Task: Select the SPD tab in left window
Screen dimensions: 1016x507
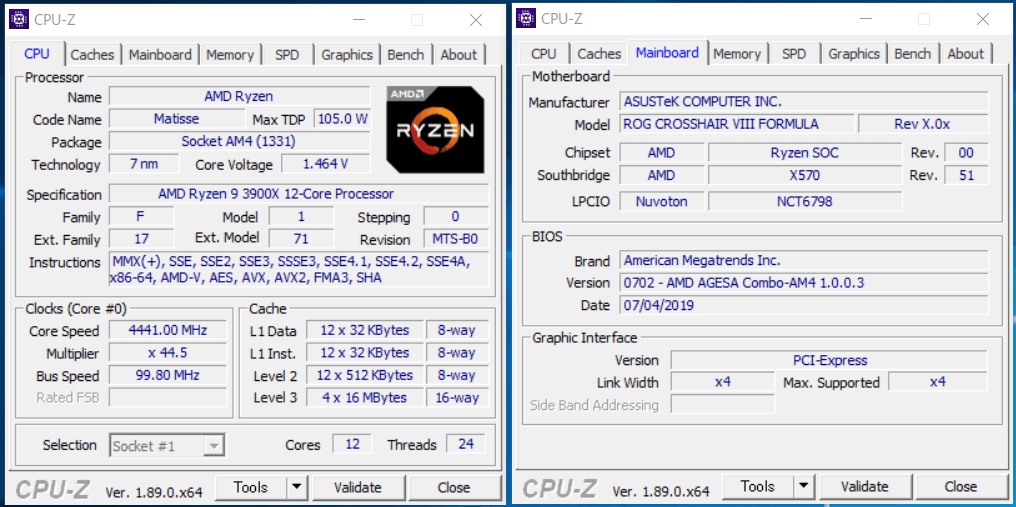Action: [287, 55]
